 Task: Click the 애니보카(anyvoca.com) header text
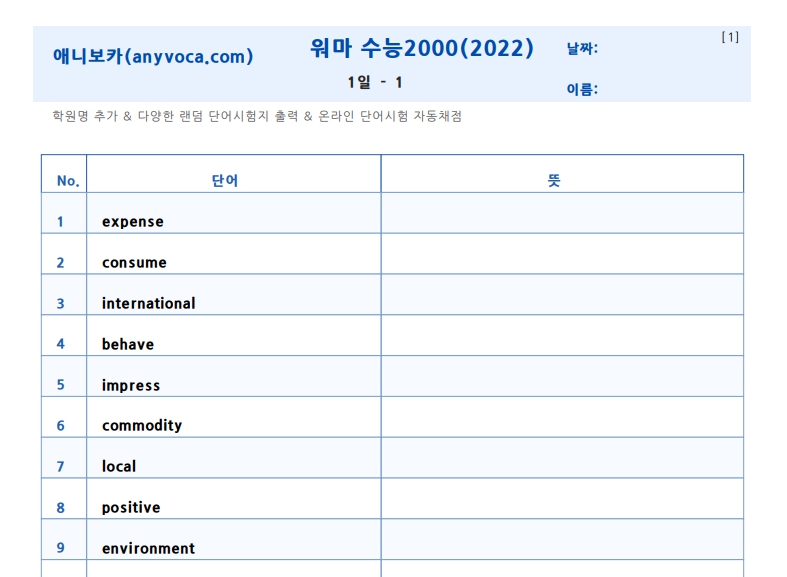153,56
